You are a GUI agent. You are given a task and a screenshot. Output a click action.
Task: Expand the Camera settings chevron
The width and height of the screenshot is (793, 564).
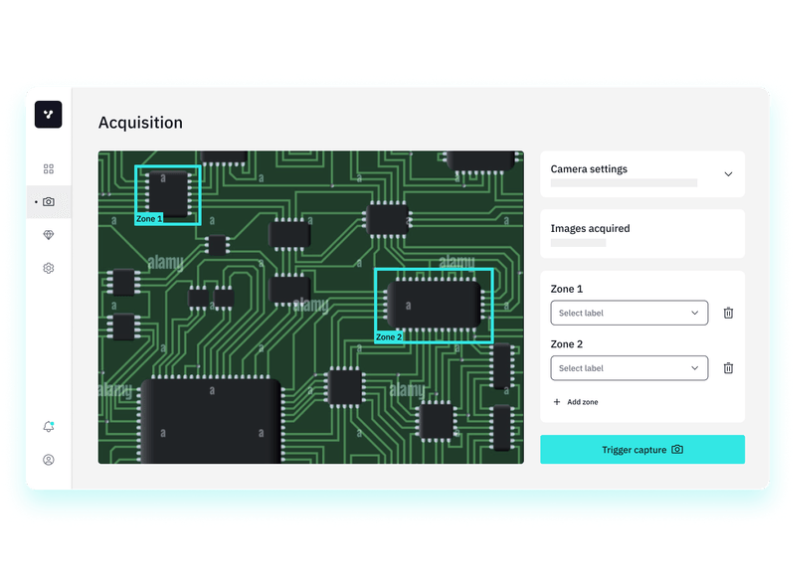728,174
